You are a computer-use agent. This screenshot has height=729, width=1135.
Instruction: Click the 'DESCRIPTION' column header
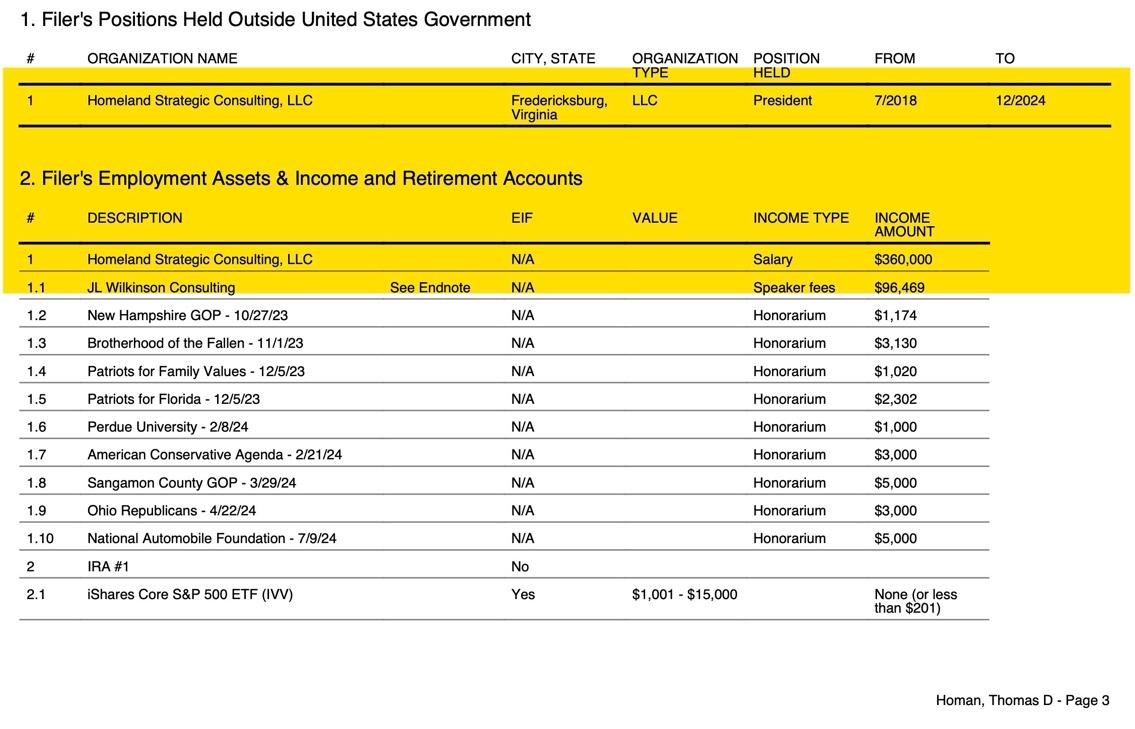tap(135, 218)
